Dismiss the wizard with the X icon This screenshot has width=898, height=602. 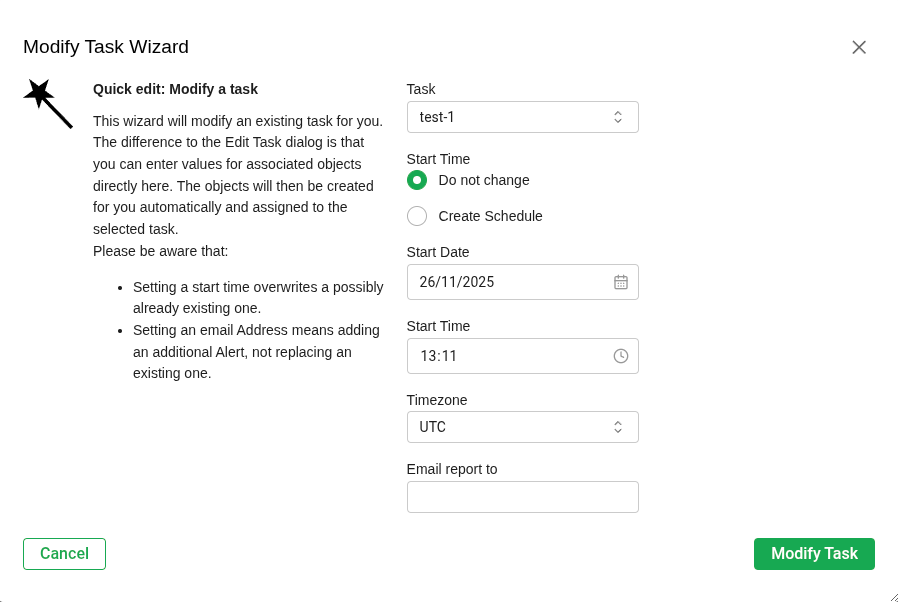coord(858,46)
